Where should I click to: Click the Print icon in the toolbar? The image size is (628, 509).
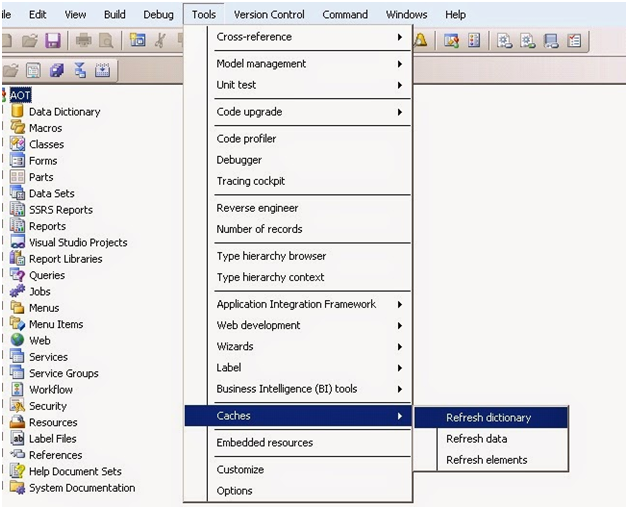click(x=84, y=40)
